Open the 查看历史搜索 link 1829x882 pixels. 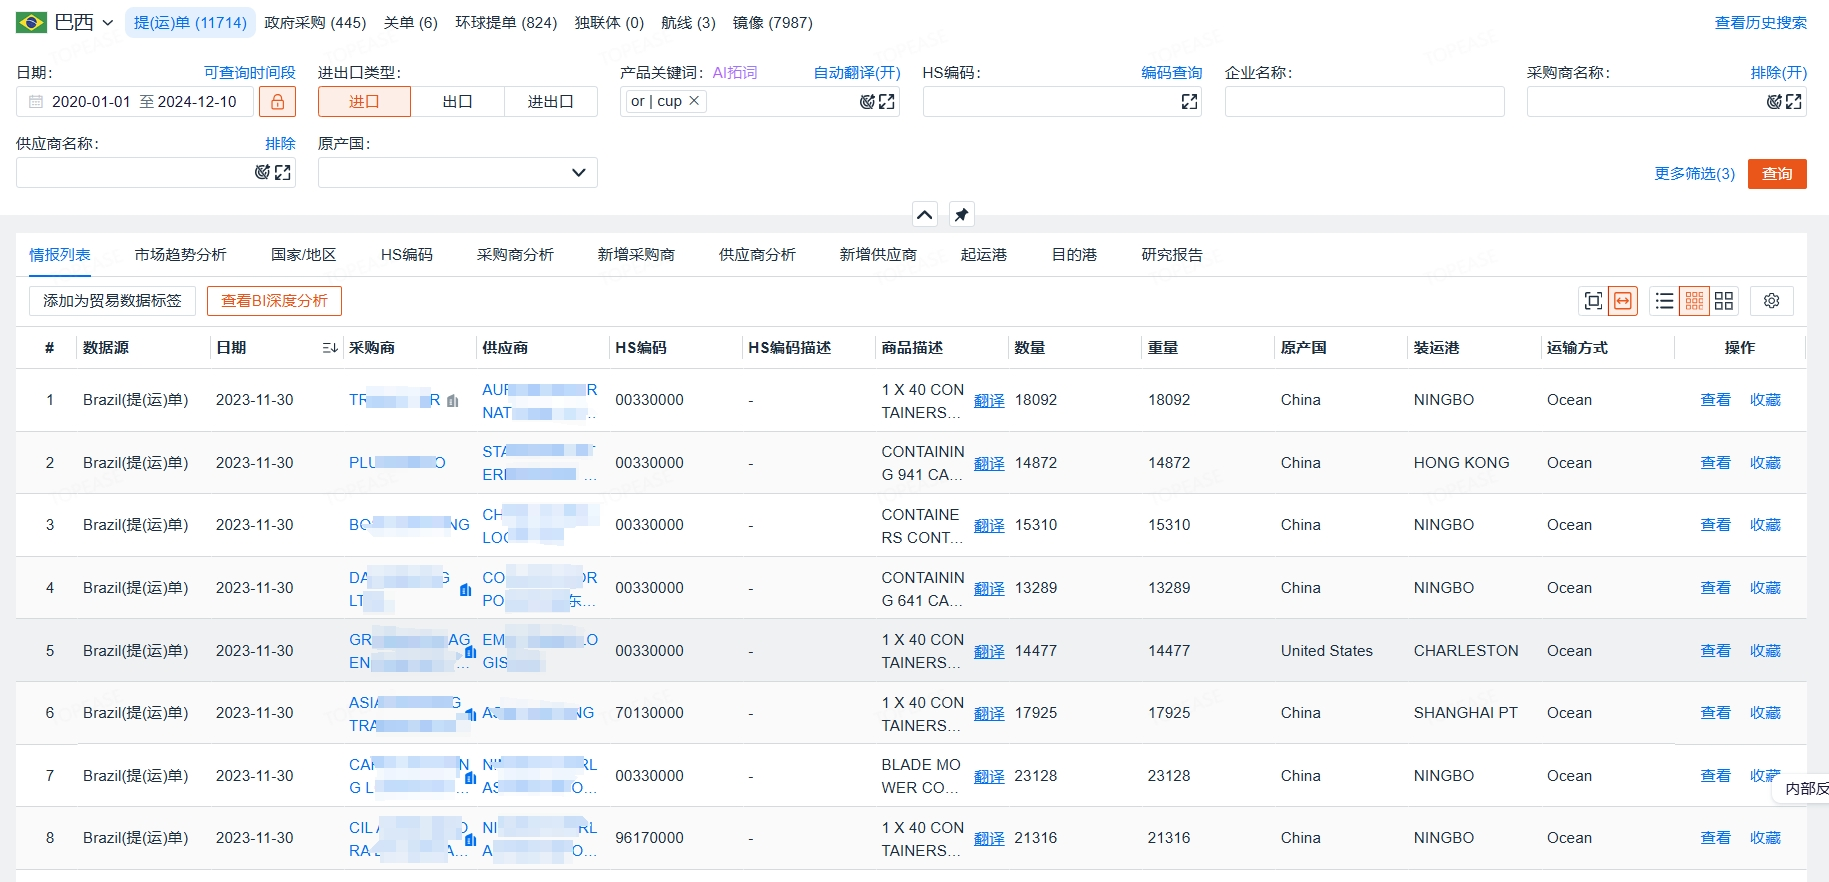1760,23
